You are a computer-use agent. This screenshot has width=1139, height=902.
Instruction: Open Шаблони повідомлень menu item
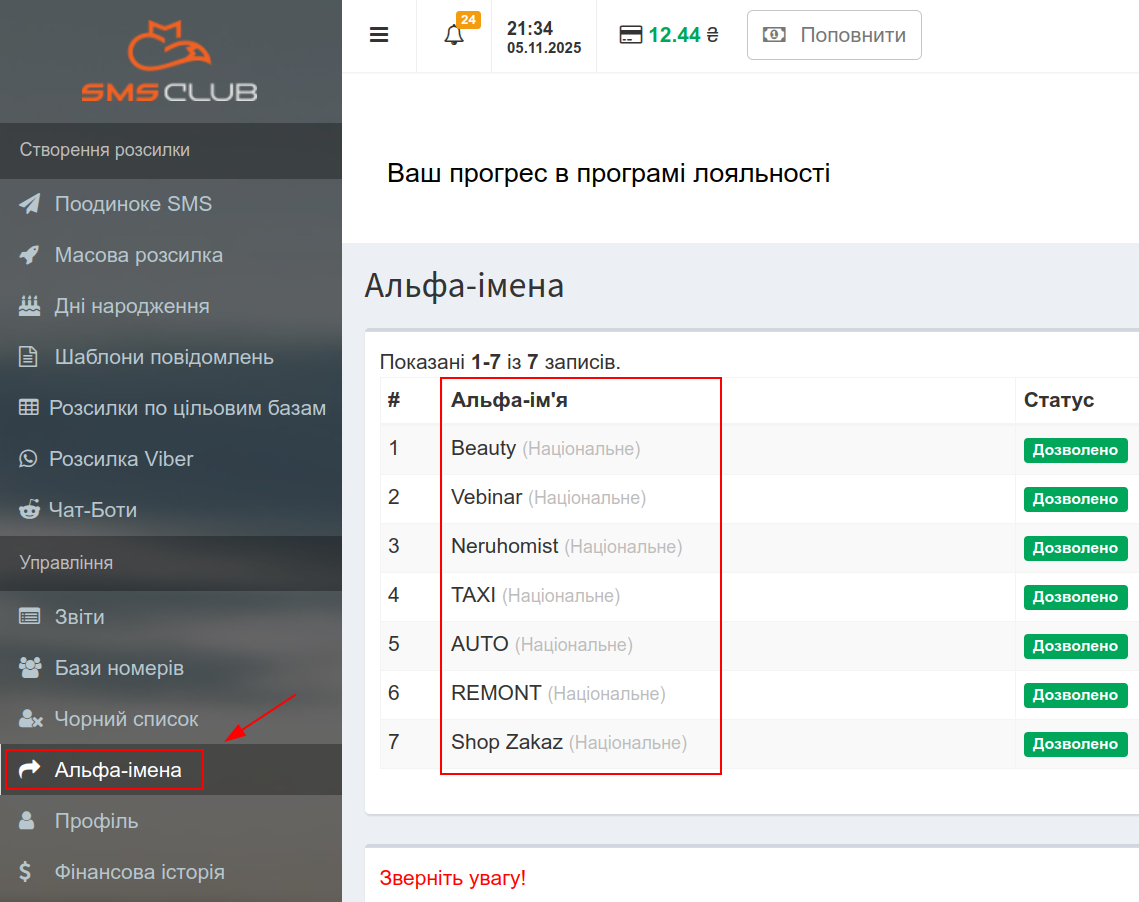tap(164, 357)
